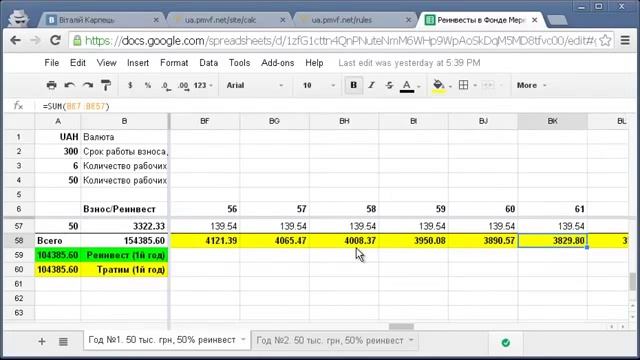Open the Edit menu
This screenshot has width=640, height=360.
[78, 63]
